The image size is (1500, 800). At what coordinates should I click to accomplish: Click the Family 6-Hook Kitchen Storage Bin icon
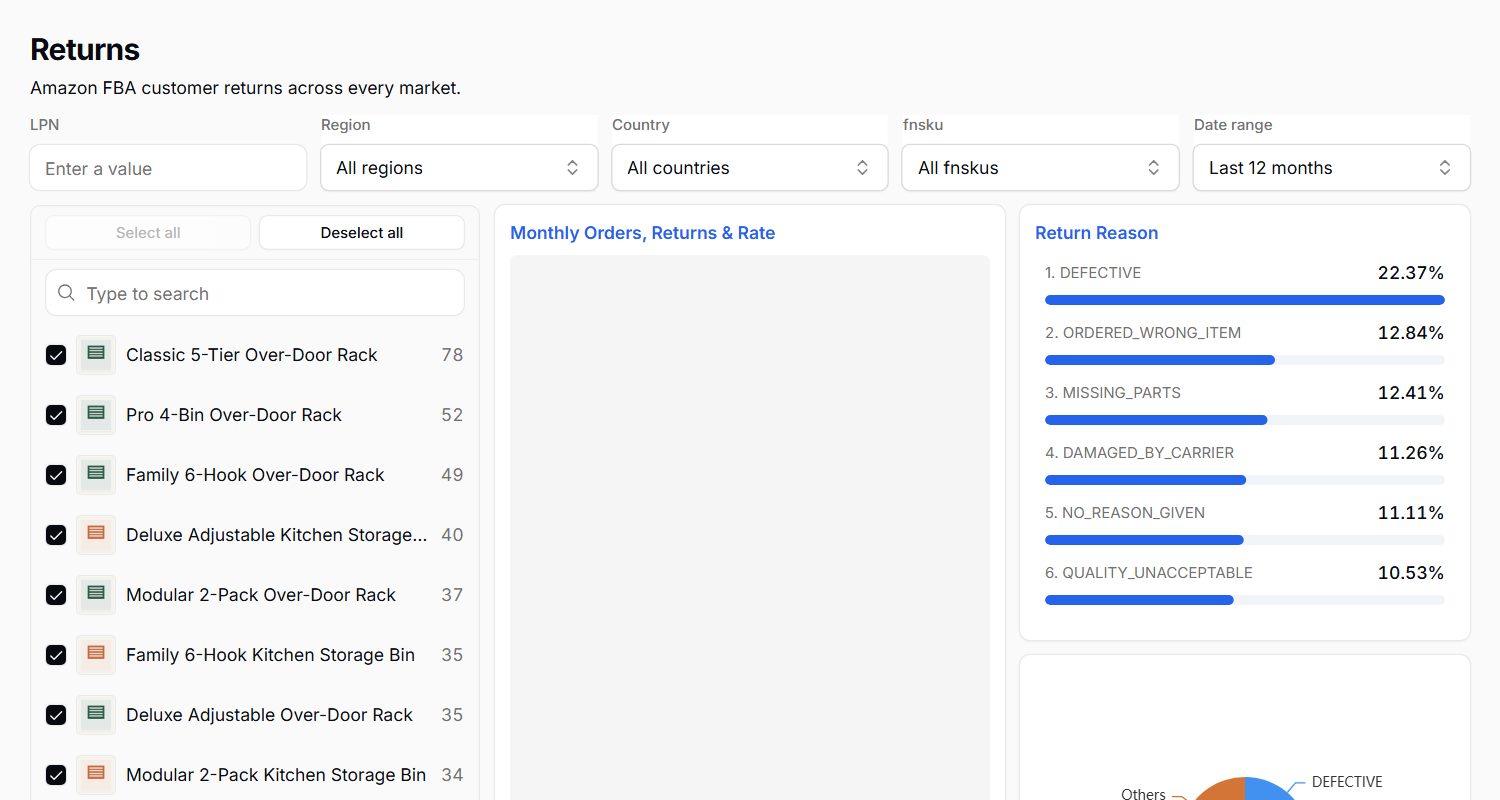[96, 655]
